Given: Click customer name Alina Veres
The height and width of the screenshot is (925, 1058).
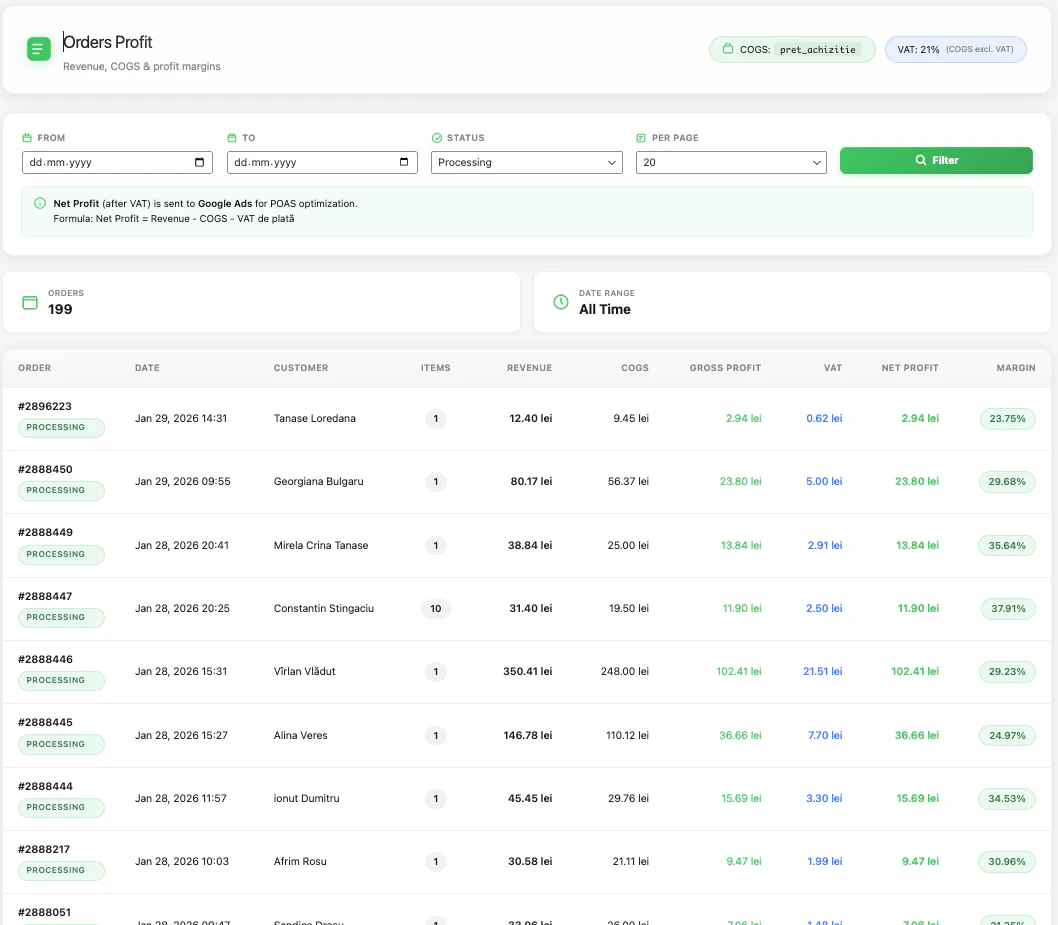Looking at the screenshot, I should tap(300, 735).
